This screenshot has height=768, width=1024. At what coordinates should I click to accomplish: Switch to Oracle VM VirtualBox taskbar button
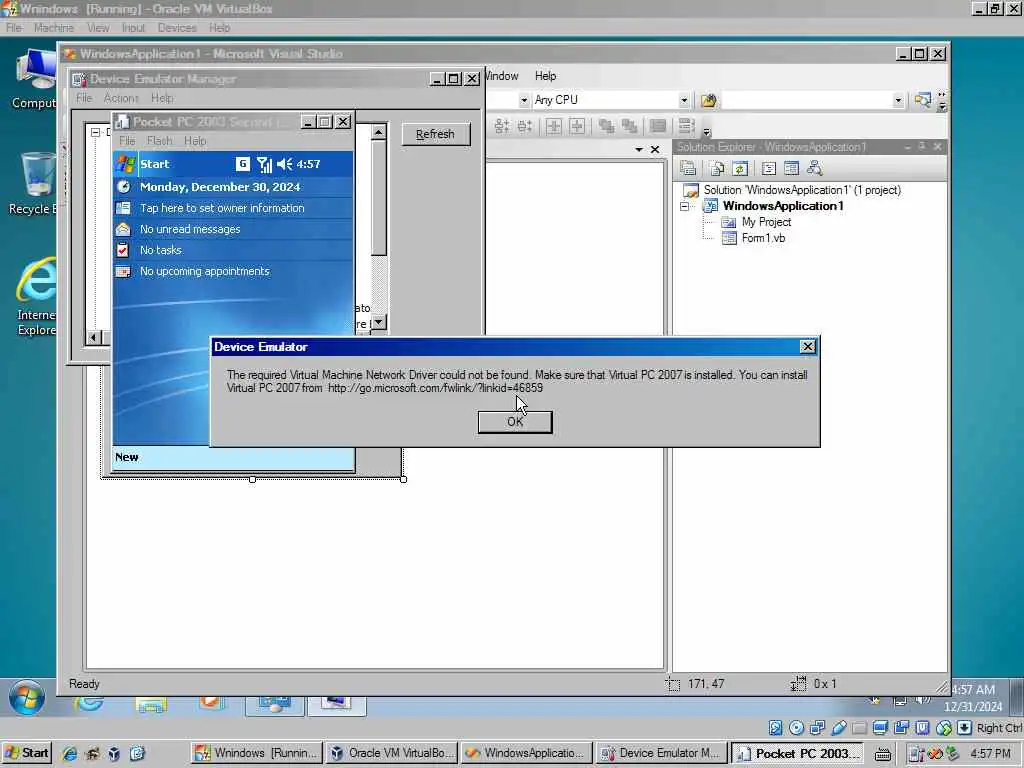coord(392,753)
